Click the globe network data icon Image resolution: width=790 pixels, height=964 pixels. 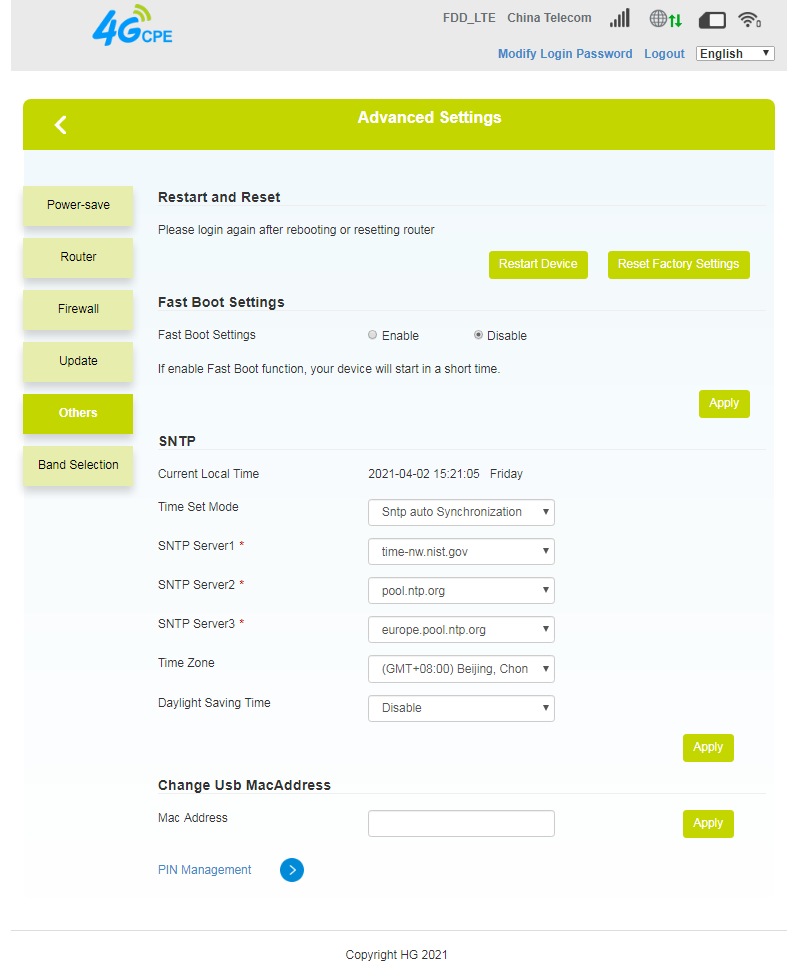click(x=666, y=19)
